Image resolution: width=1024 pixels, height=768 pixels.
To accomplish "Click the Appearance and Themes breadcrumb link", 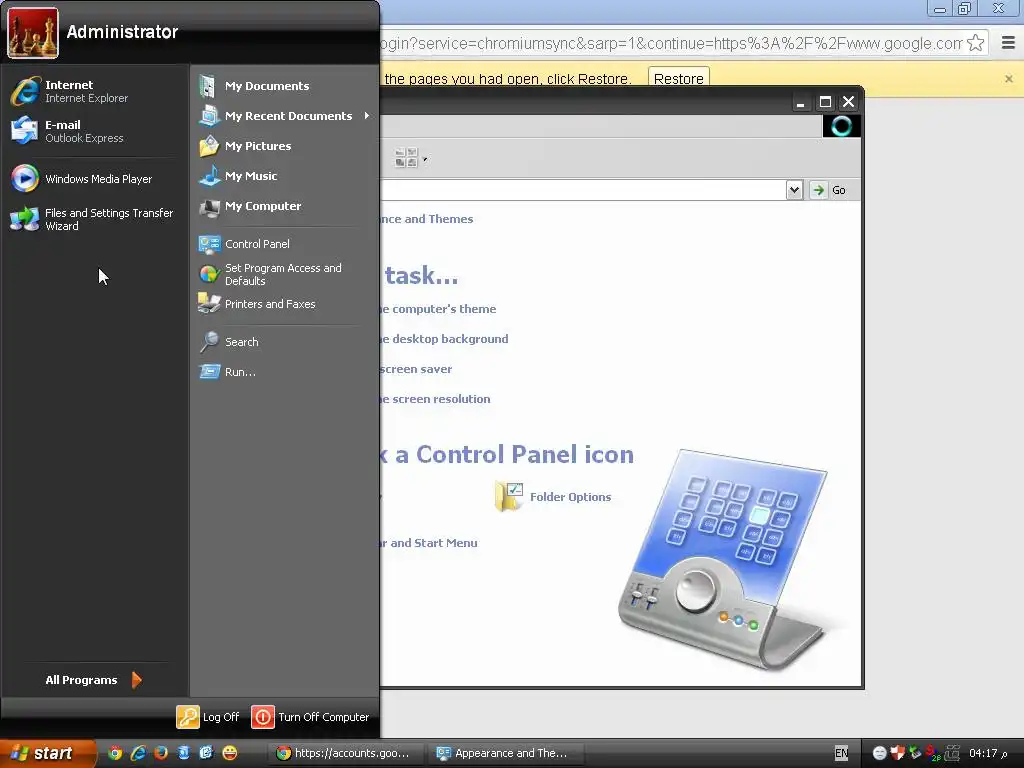I will coord(426,219).
